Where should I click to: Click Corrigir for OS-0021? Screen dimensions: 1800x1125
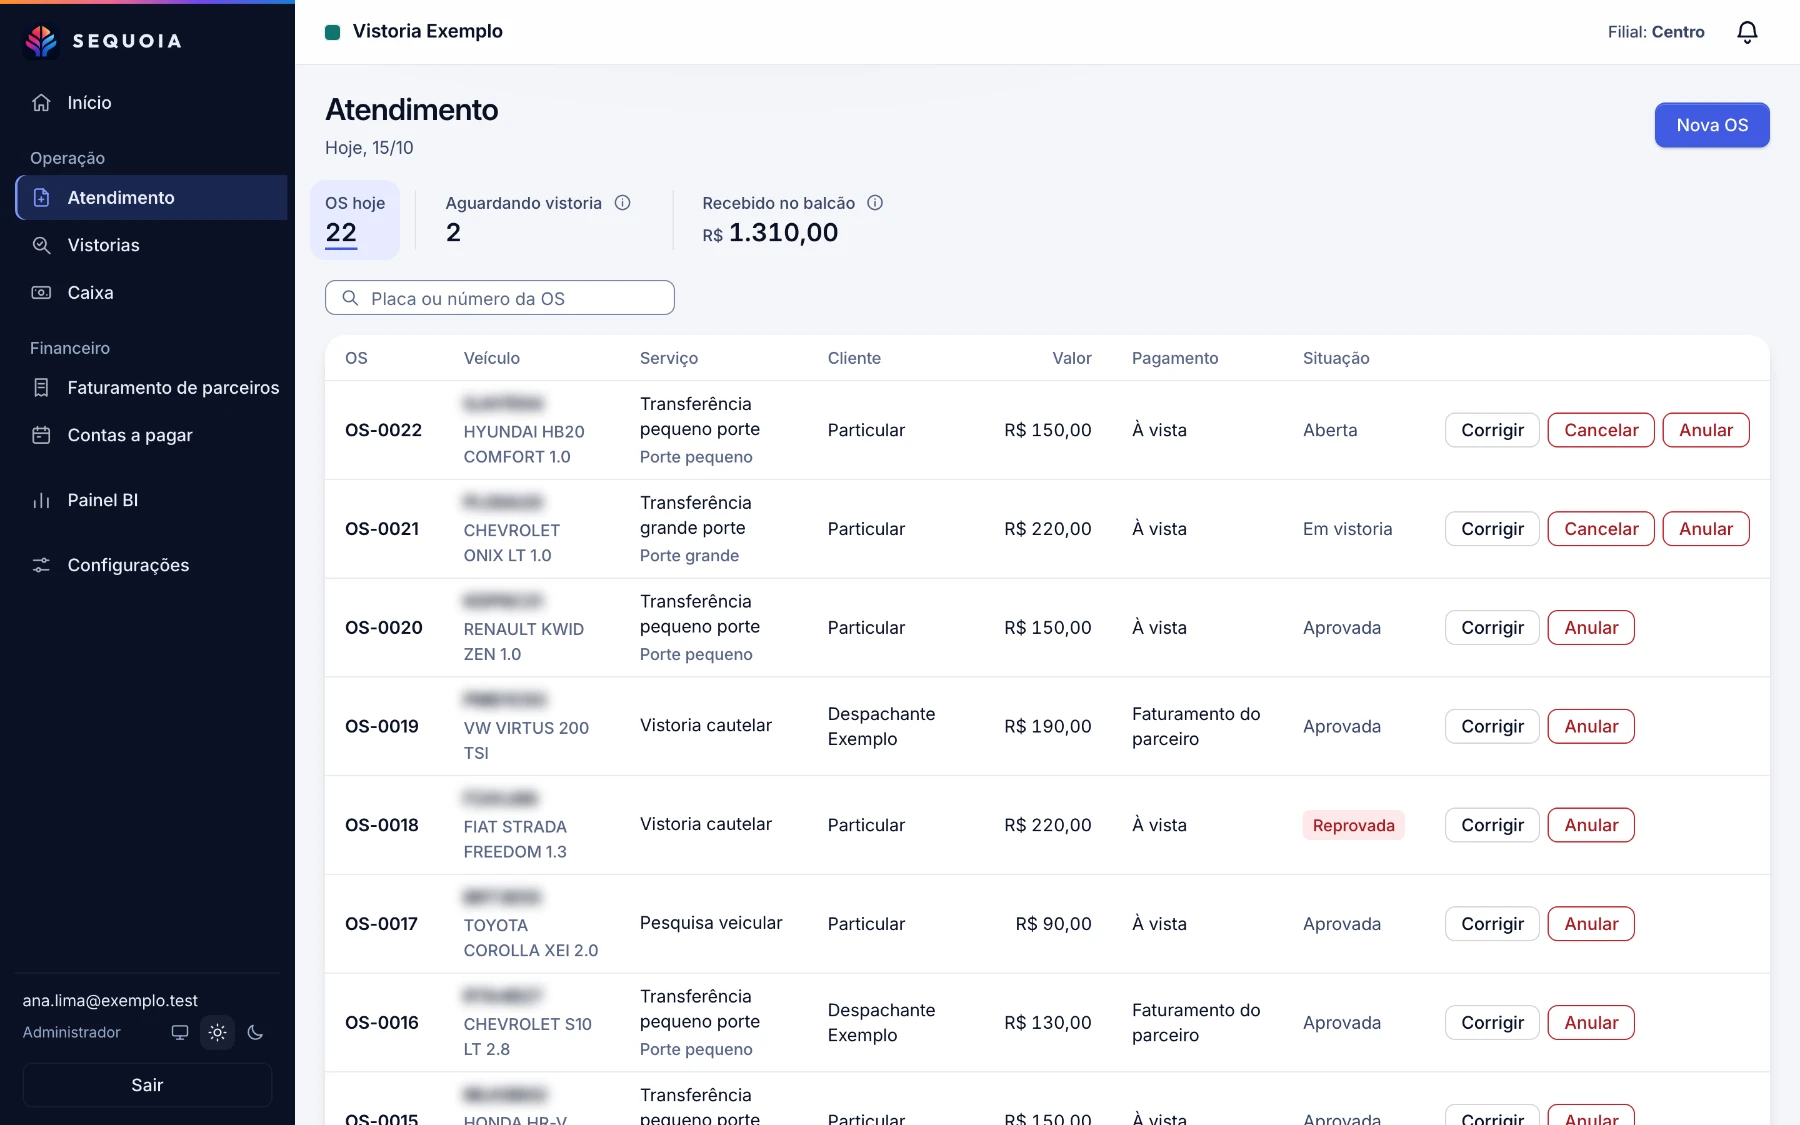1492,529
